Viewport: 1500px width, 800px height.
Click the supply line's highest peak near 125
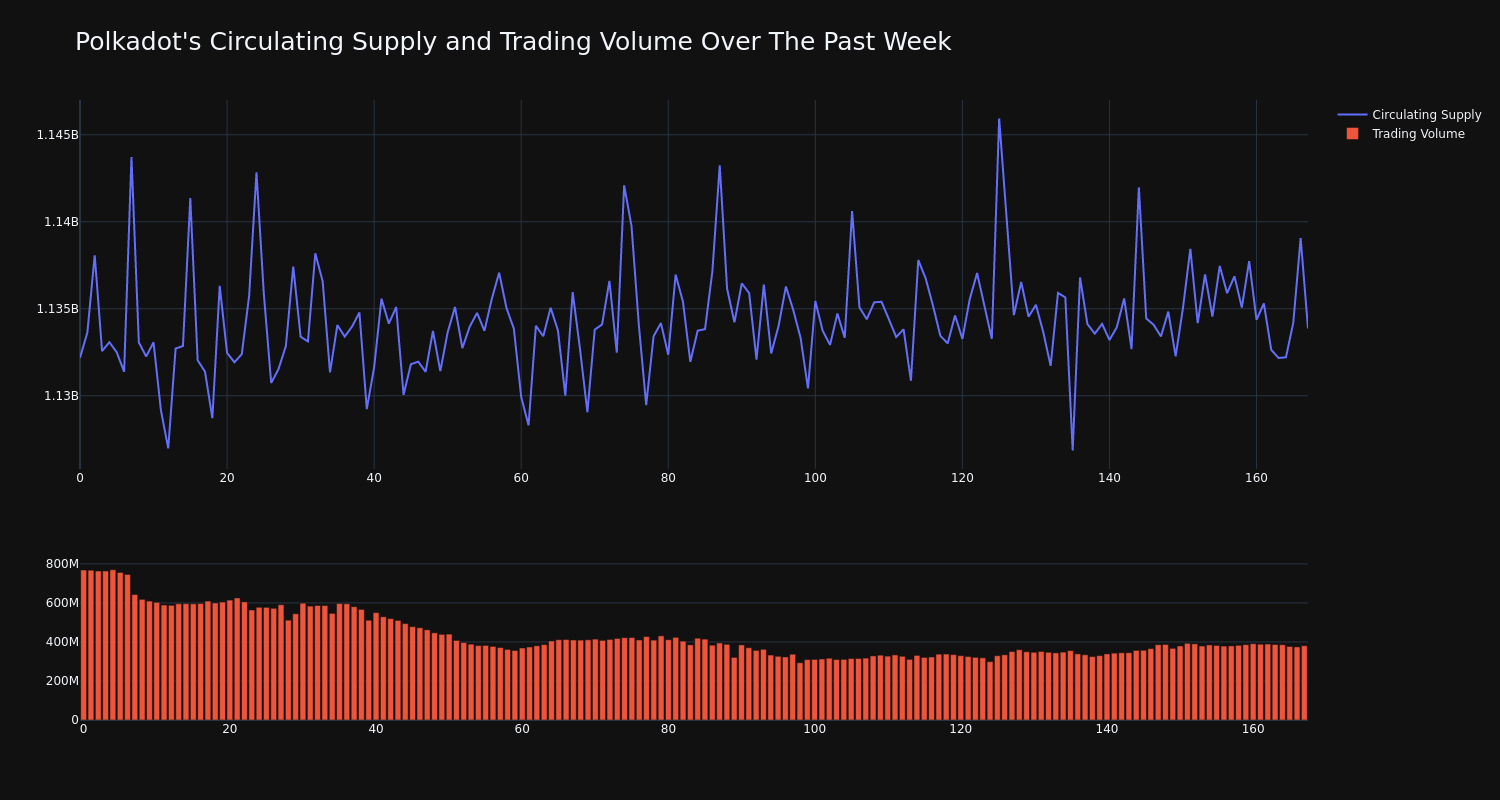(998, 119)
